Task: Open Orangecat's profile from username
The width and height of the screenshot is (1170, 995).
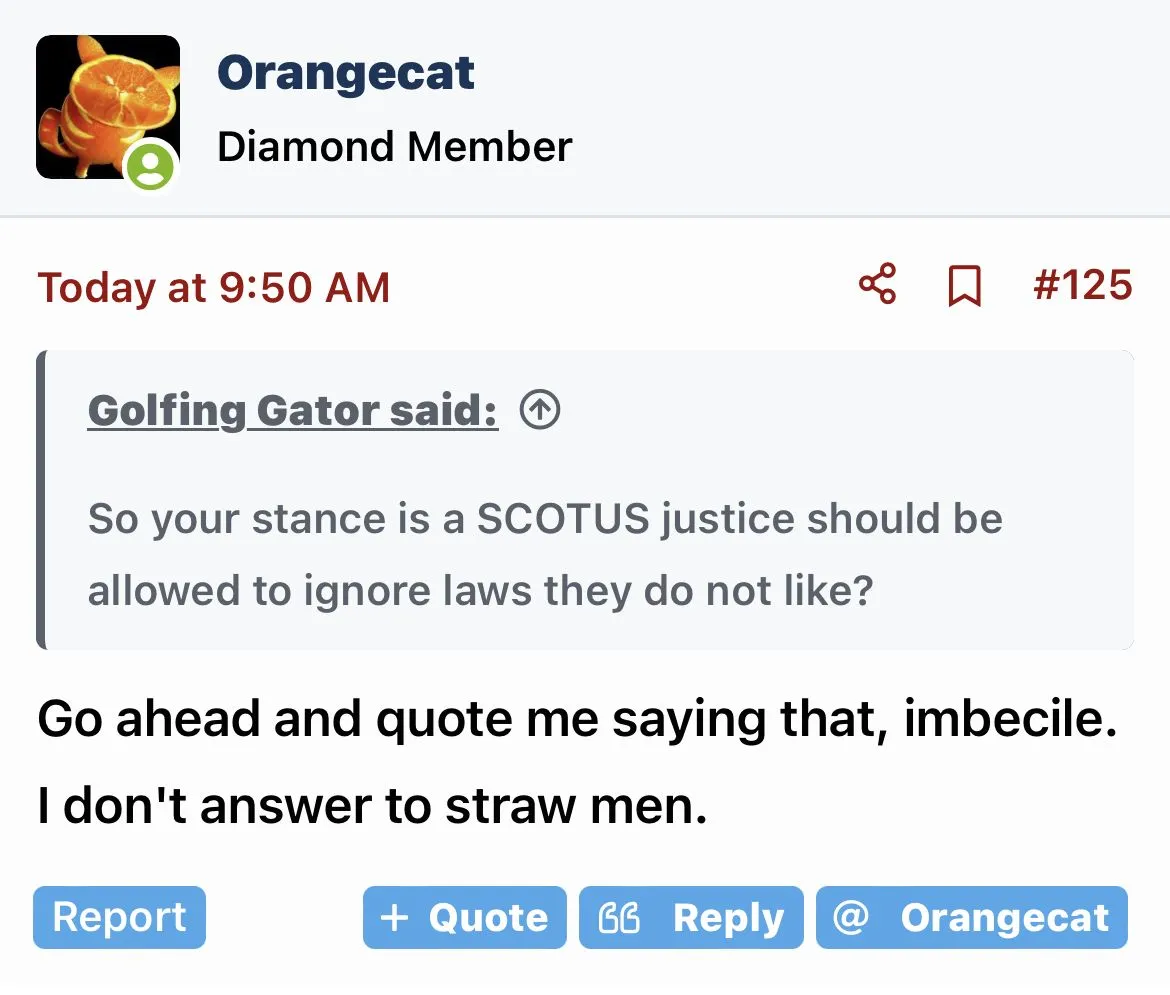Action: pos(346,73)
